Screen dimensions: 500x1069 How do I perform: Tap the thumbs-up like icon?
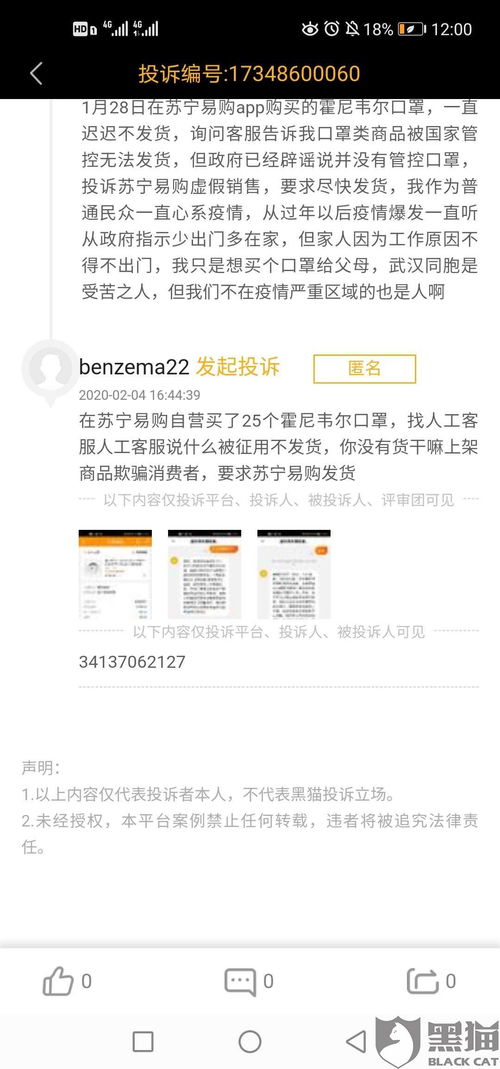pyautogui.click(x=58, y=982)
